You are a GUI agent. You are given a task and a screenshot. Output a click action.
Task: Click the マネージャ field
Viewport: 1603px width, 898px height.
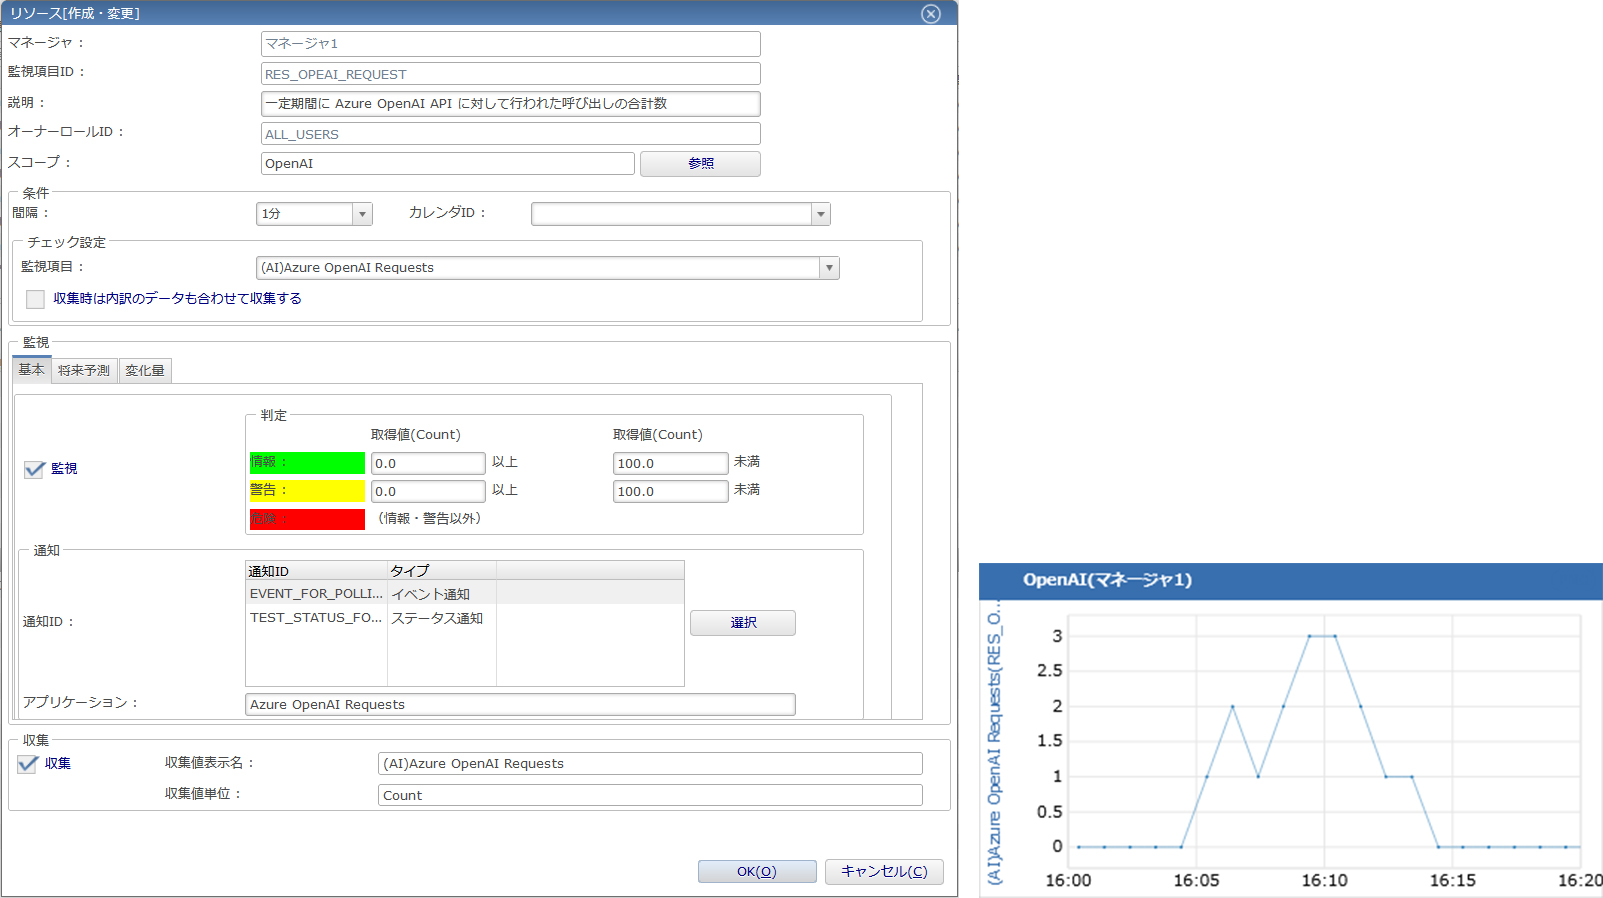(x=510, y=44)
